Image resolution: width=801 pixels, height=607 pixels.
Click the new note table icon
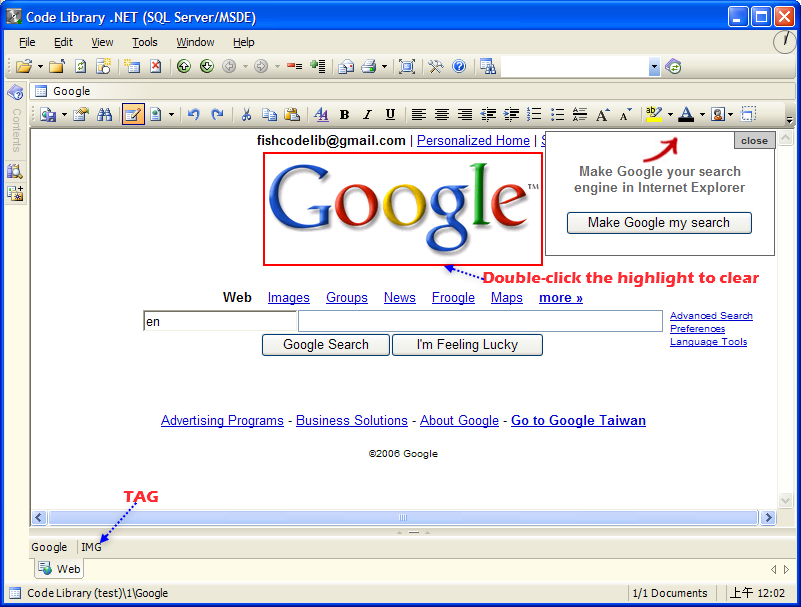pos(132,66)
